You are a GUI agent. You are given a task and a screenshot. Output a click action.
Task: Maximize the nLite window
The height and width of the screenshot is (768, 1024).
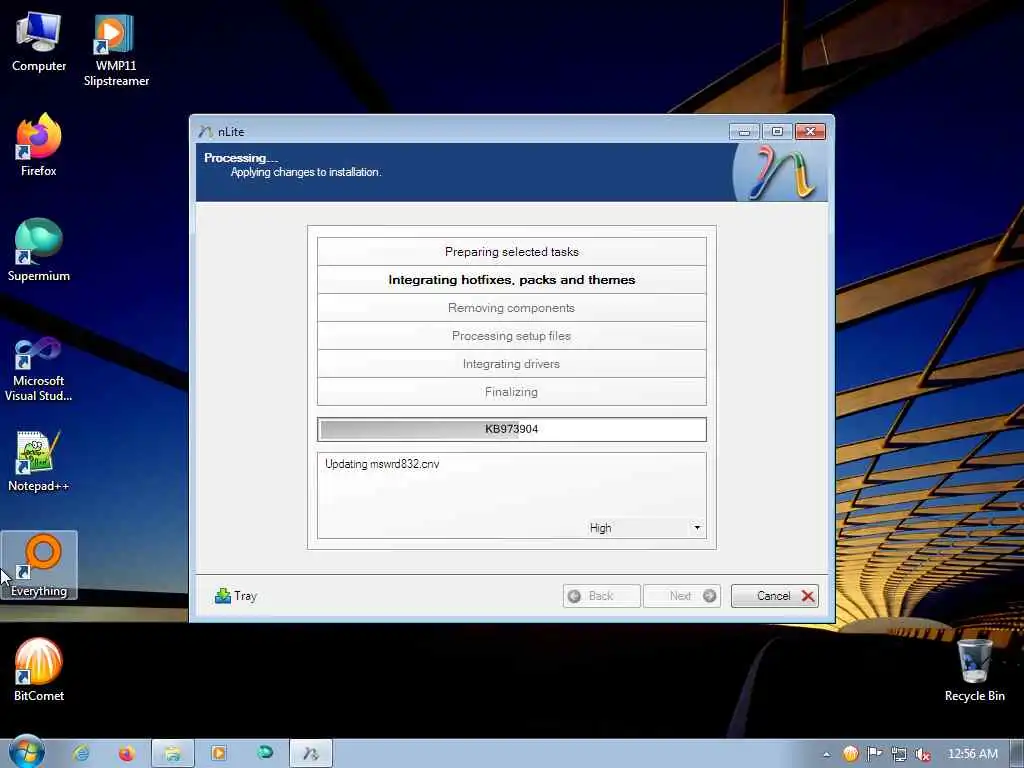pyautogui.click(x=777, y=131)
